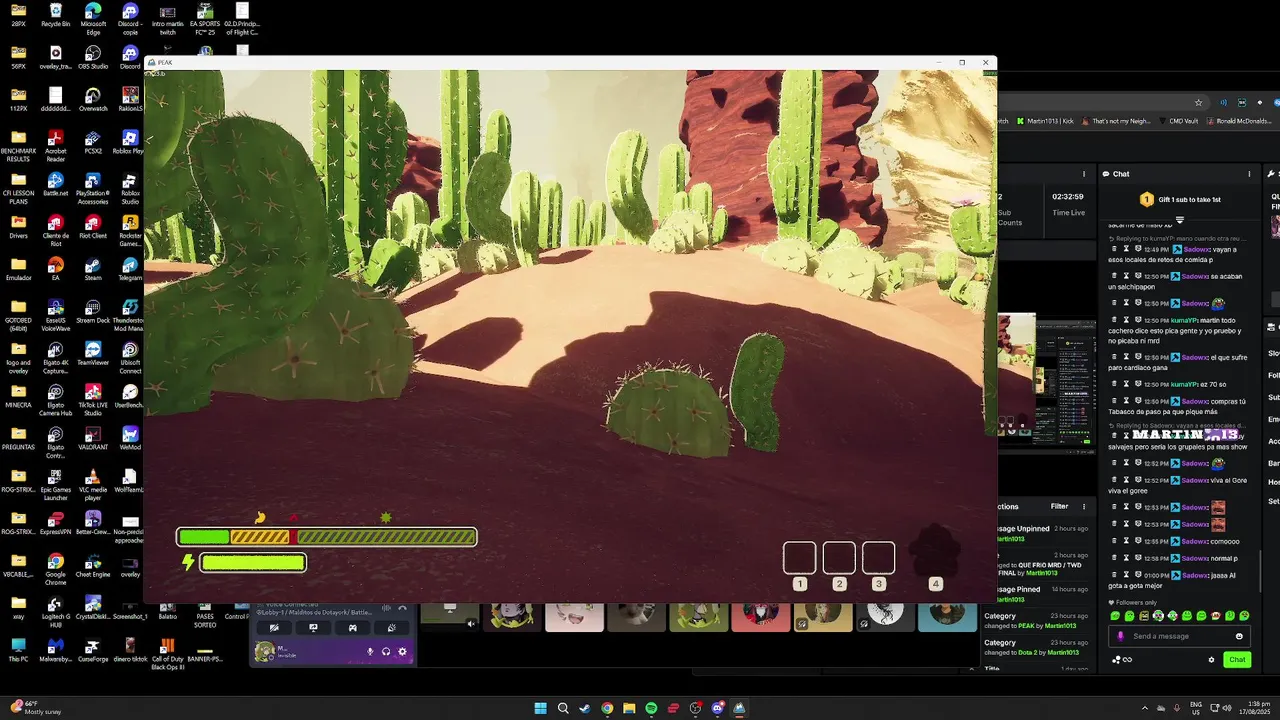Click Send a message chat field
Screen dimensions: 1280x720
pos(1180,636)
